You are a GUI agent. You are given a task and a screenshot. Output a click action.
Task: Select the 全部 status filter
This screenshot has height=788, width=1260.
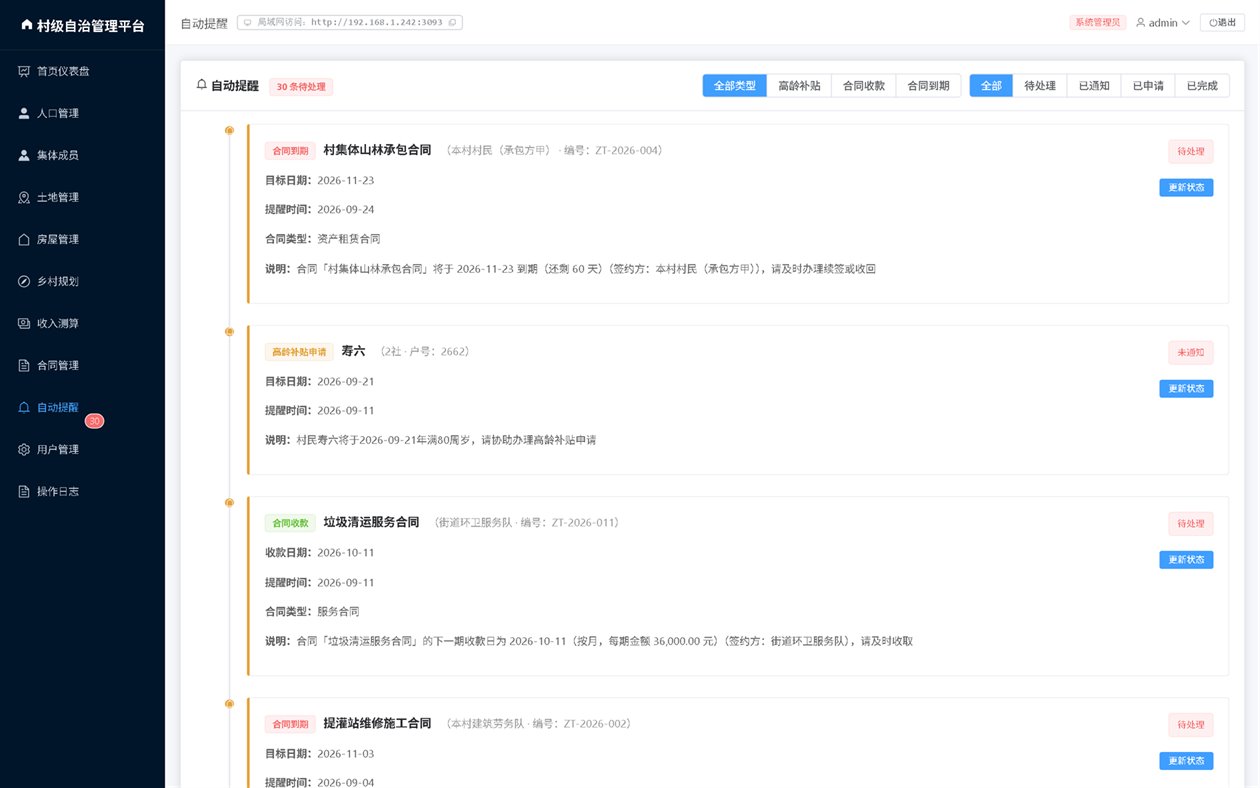click(x=991, y=86)
